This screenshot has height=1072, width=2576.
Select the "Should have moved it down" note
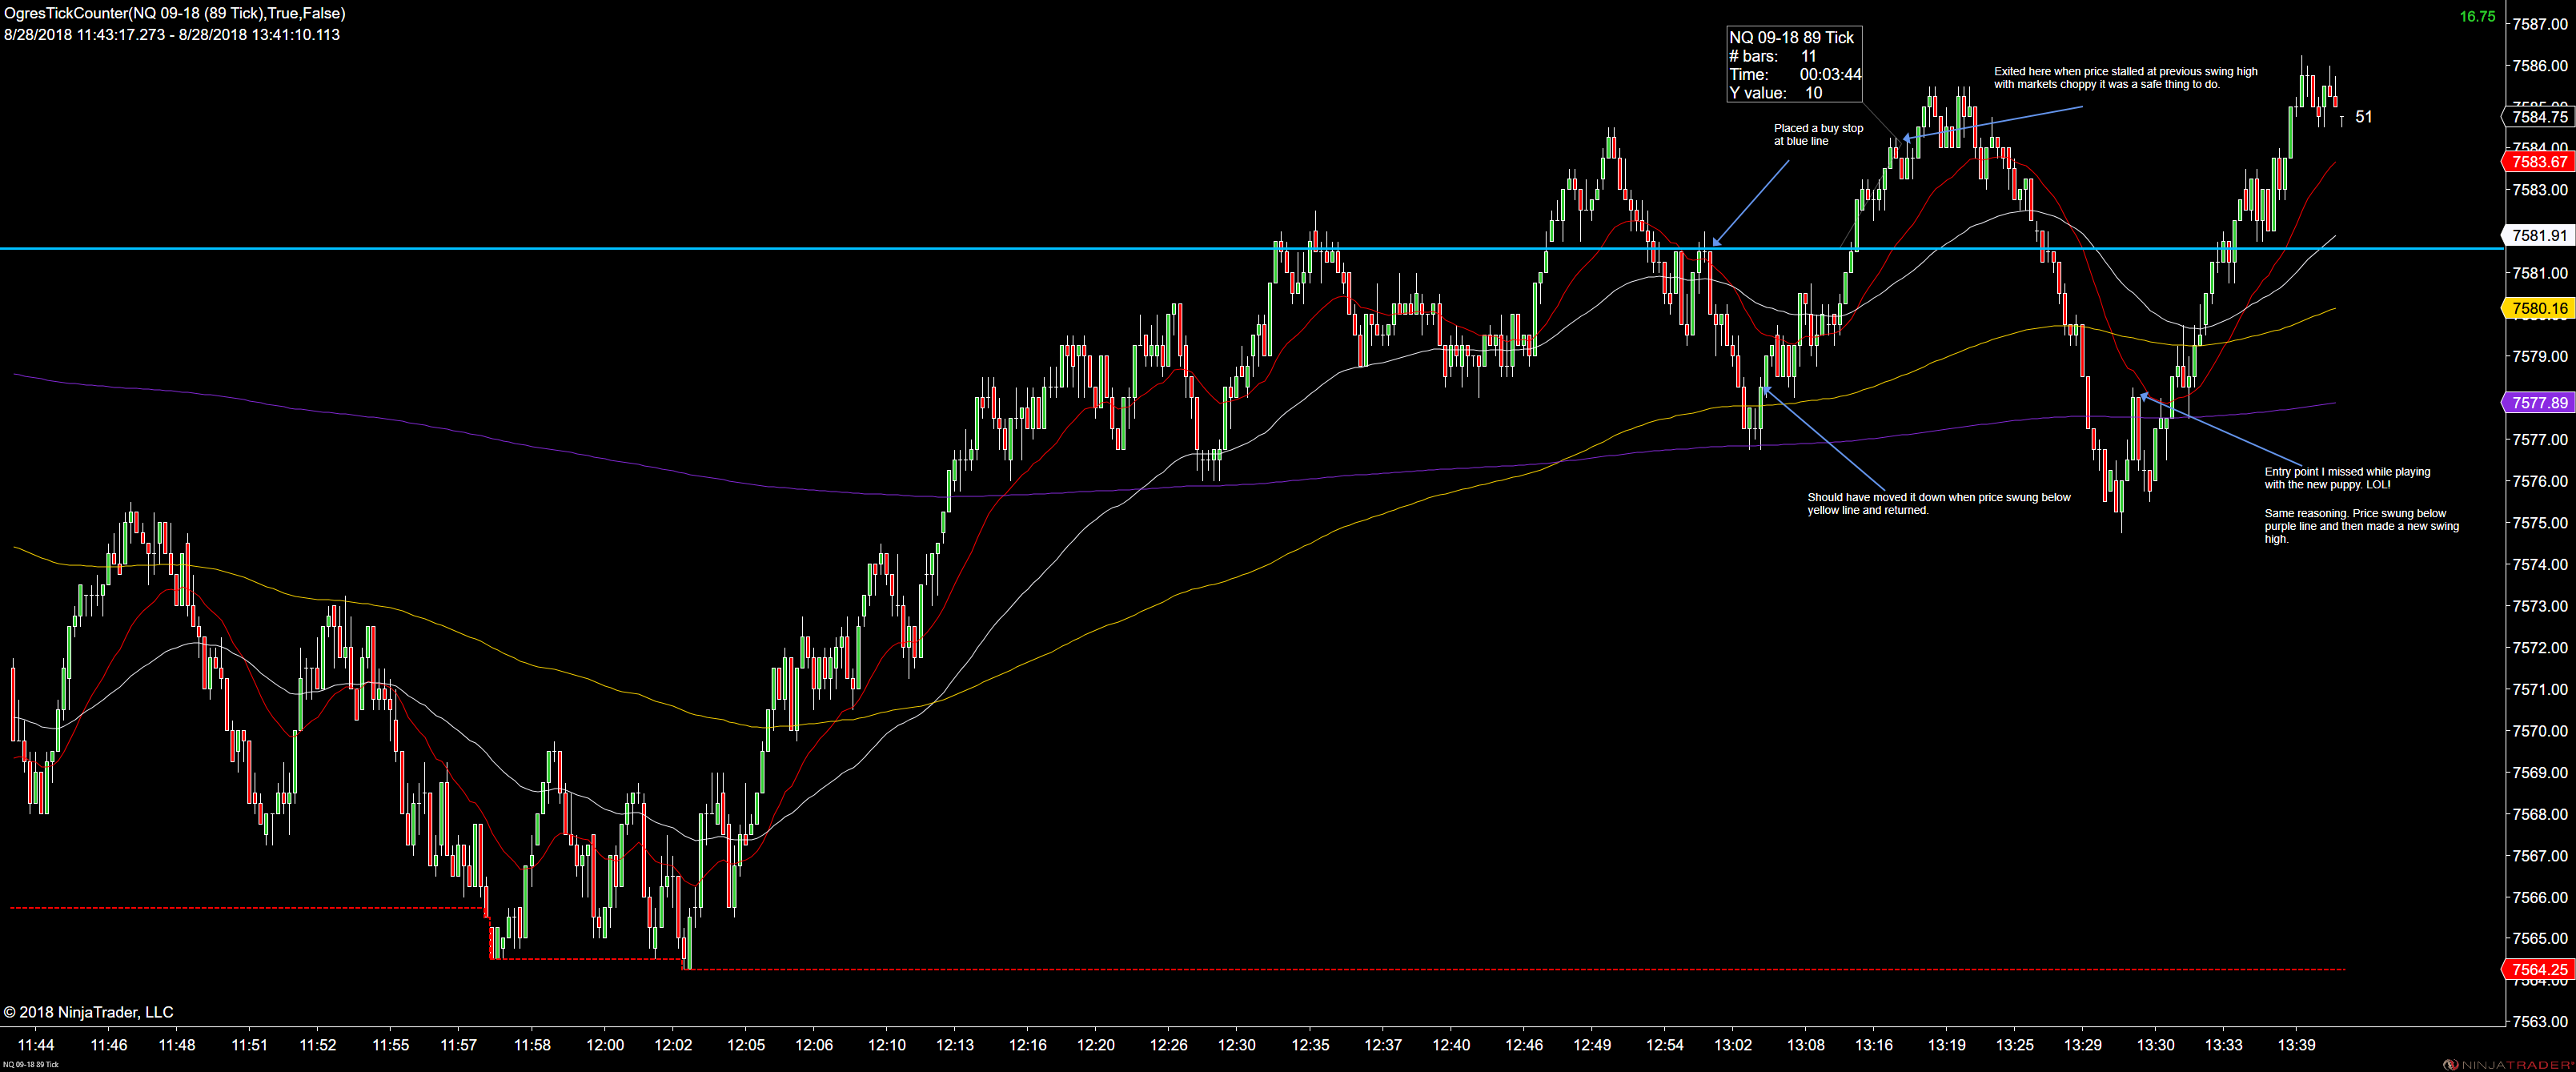point(1938,504)
